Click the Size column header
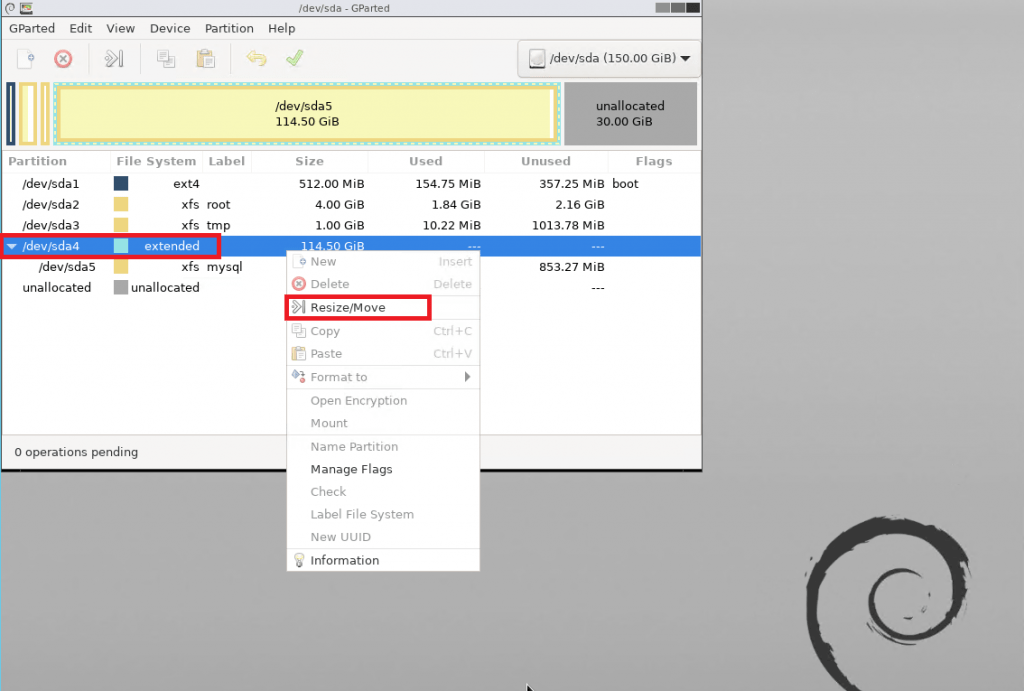The width and height of the screenshot is (1024, 691). click(x=310, y=161)
